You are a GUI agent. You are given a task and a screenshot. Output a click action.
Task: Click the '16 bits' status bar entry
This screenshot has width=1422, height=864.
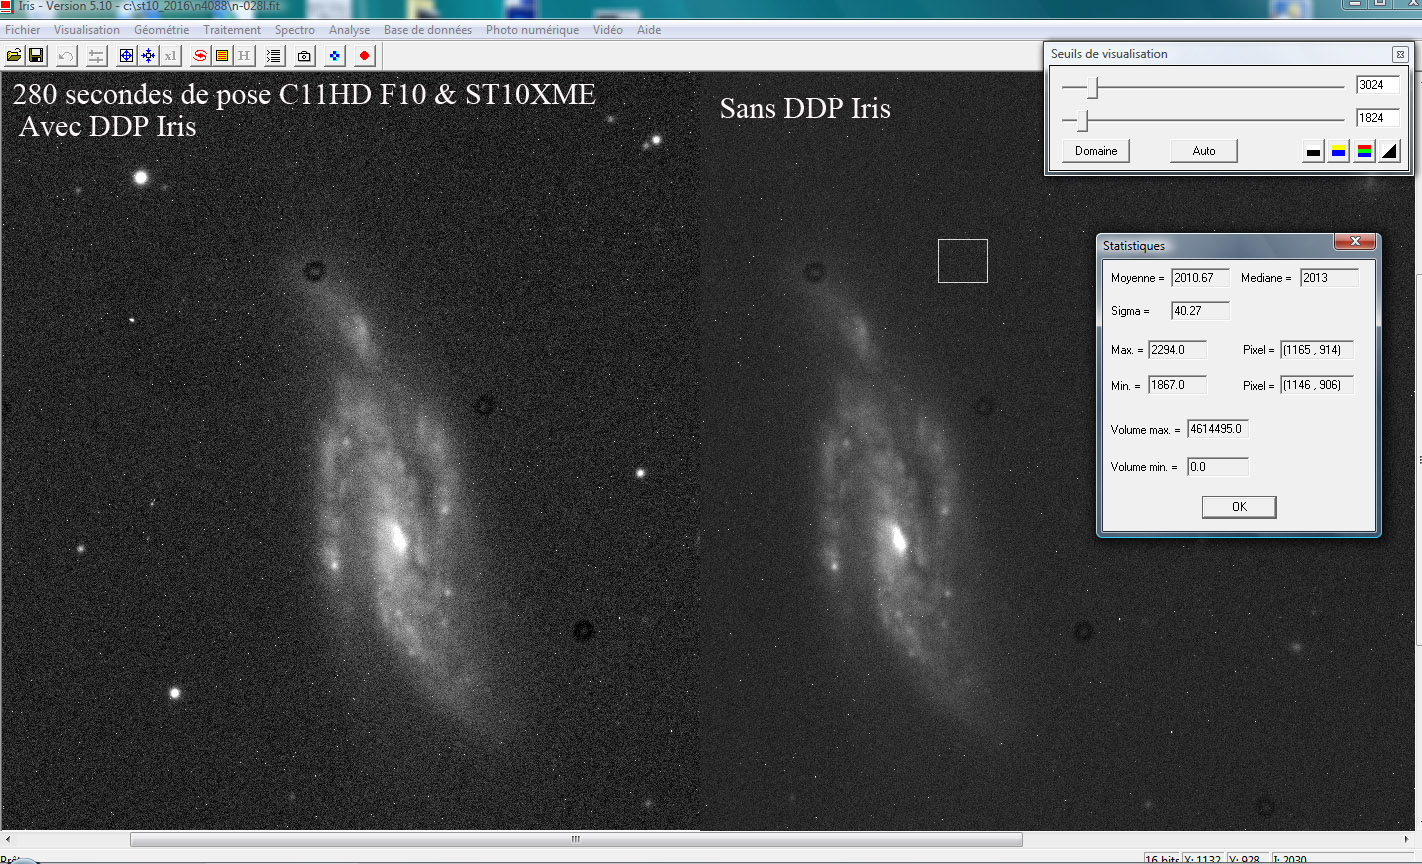[x=1161, y=859]
